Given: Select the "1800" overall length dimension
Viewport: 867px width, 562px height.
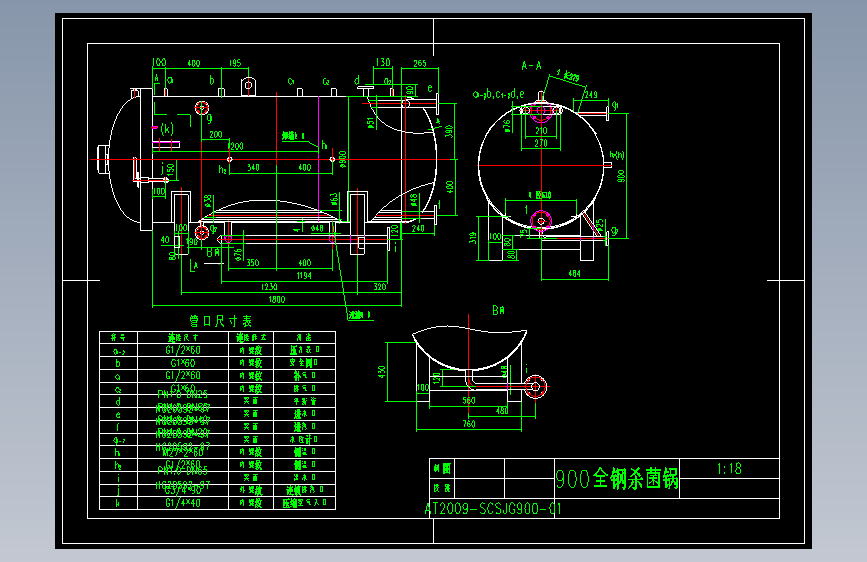Looking at the screenshot, I should [x=276, y=300].
